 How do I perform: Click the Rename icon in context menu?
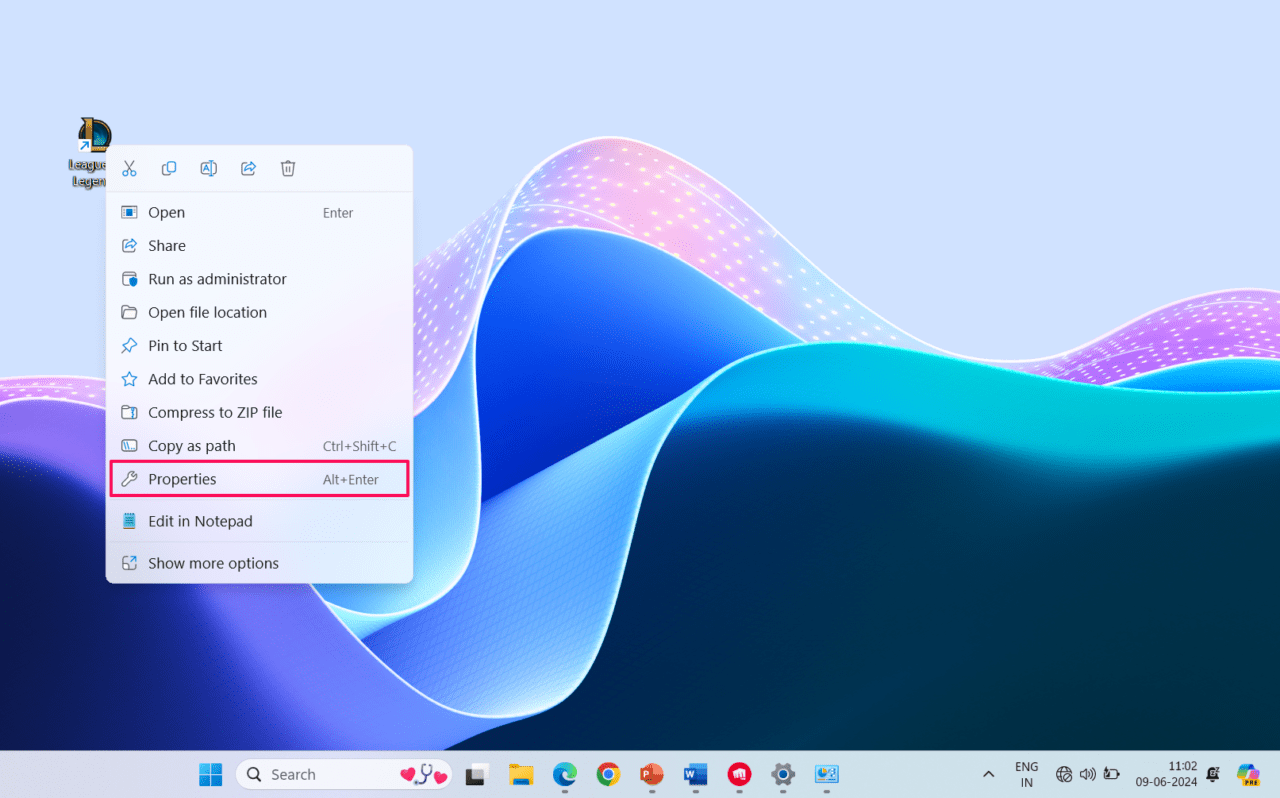(208, 169)
